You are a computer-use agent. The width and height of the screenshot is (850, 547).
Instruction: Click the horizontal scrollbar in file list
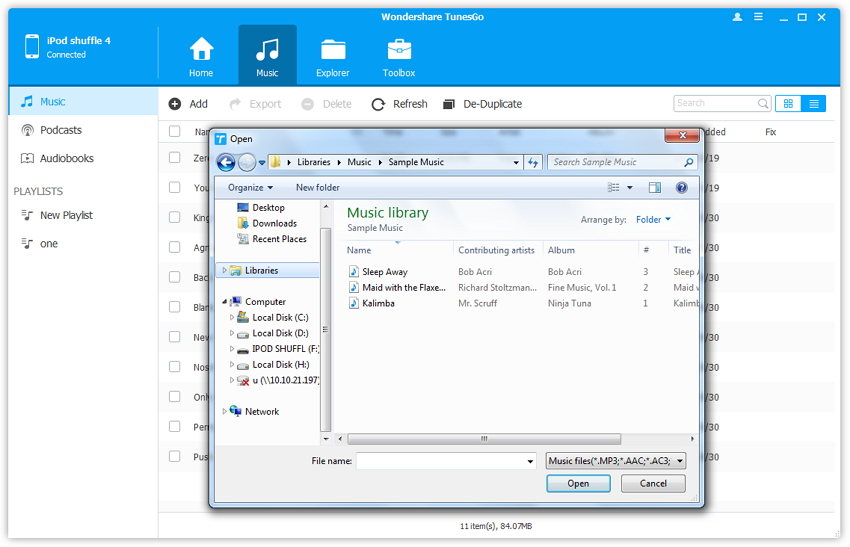click(x=484, y=439)
